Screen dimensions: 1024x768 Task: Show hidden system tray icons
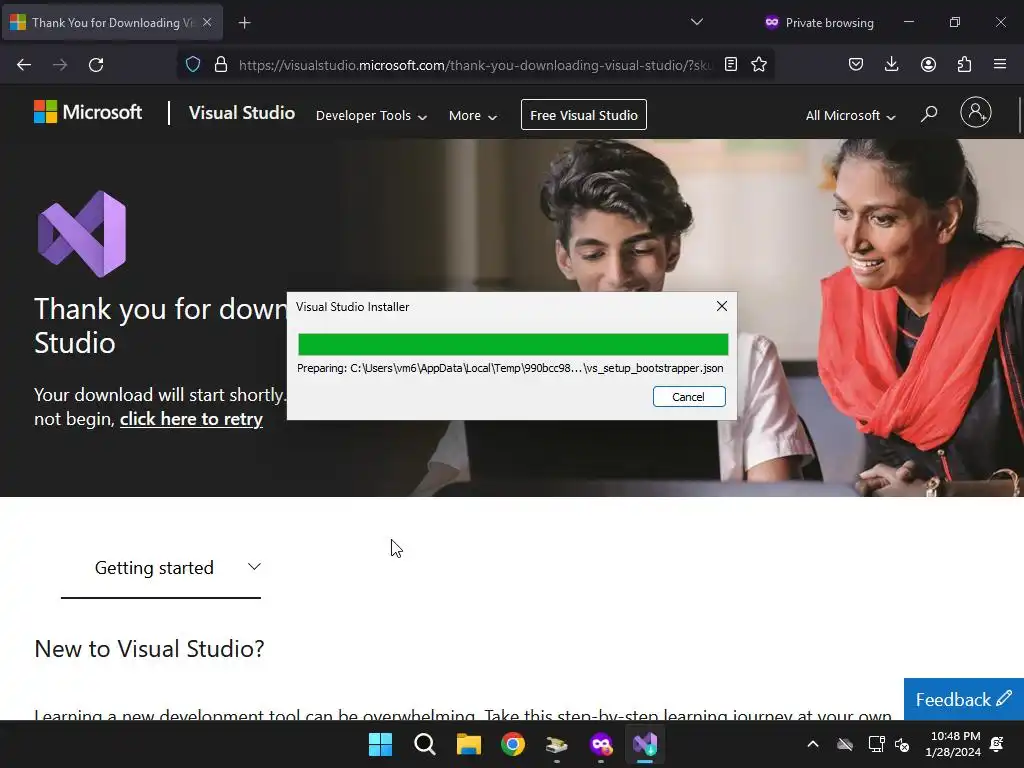(x=813, y=744)
